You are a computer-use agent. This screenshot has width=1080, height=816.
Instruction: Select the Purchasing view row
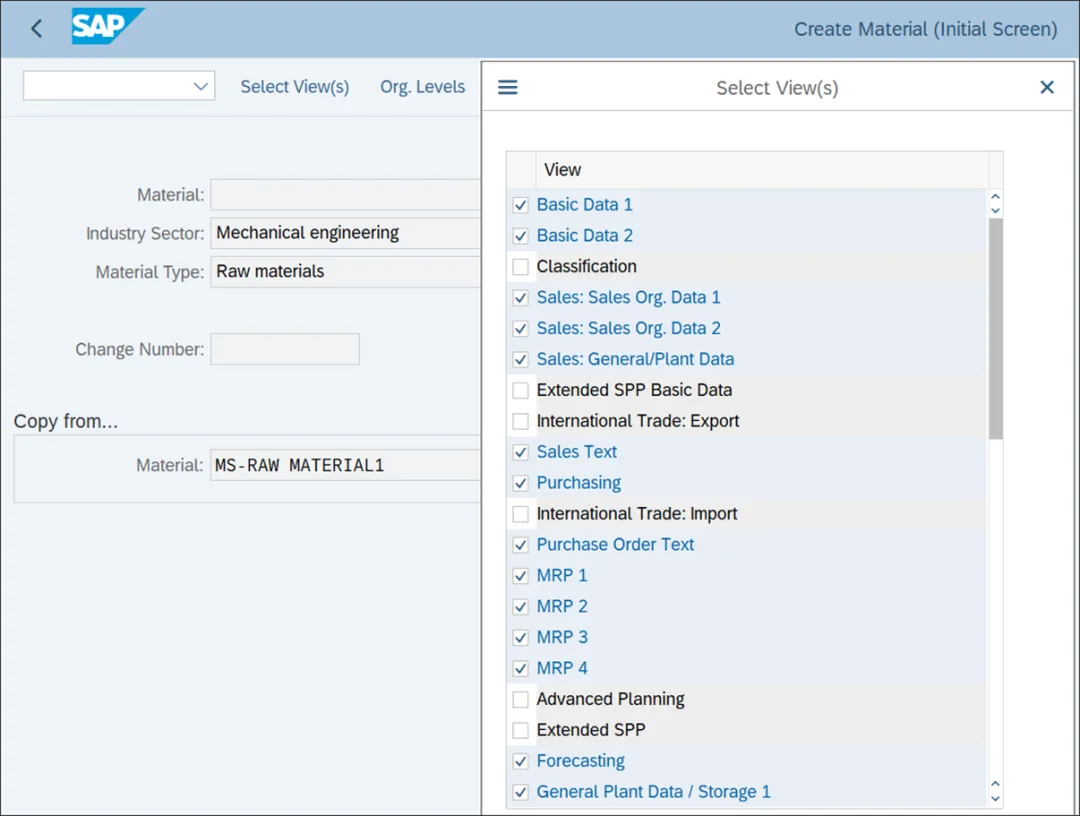(579, 483)
